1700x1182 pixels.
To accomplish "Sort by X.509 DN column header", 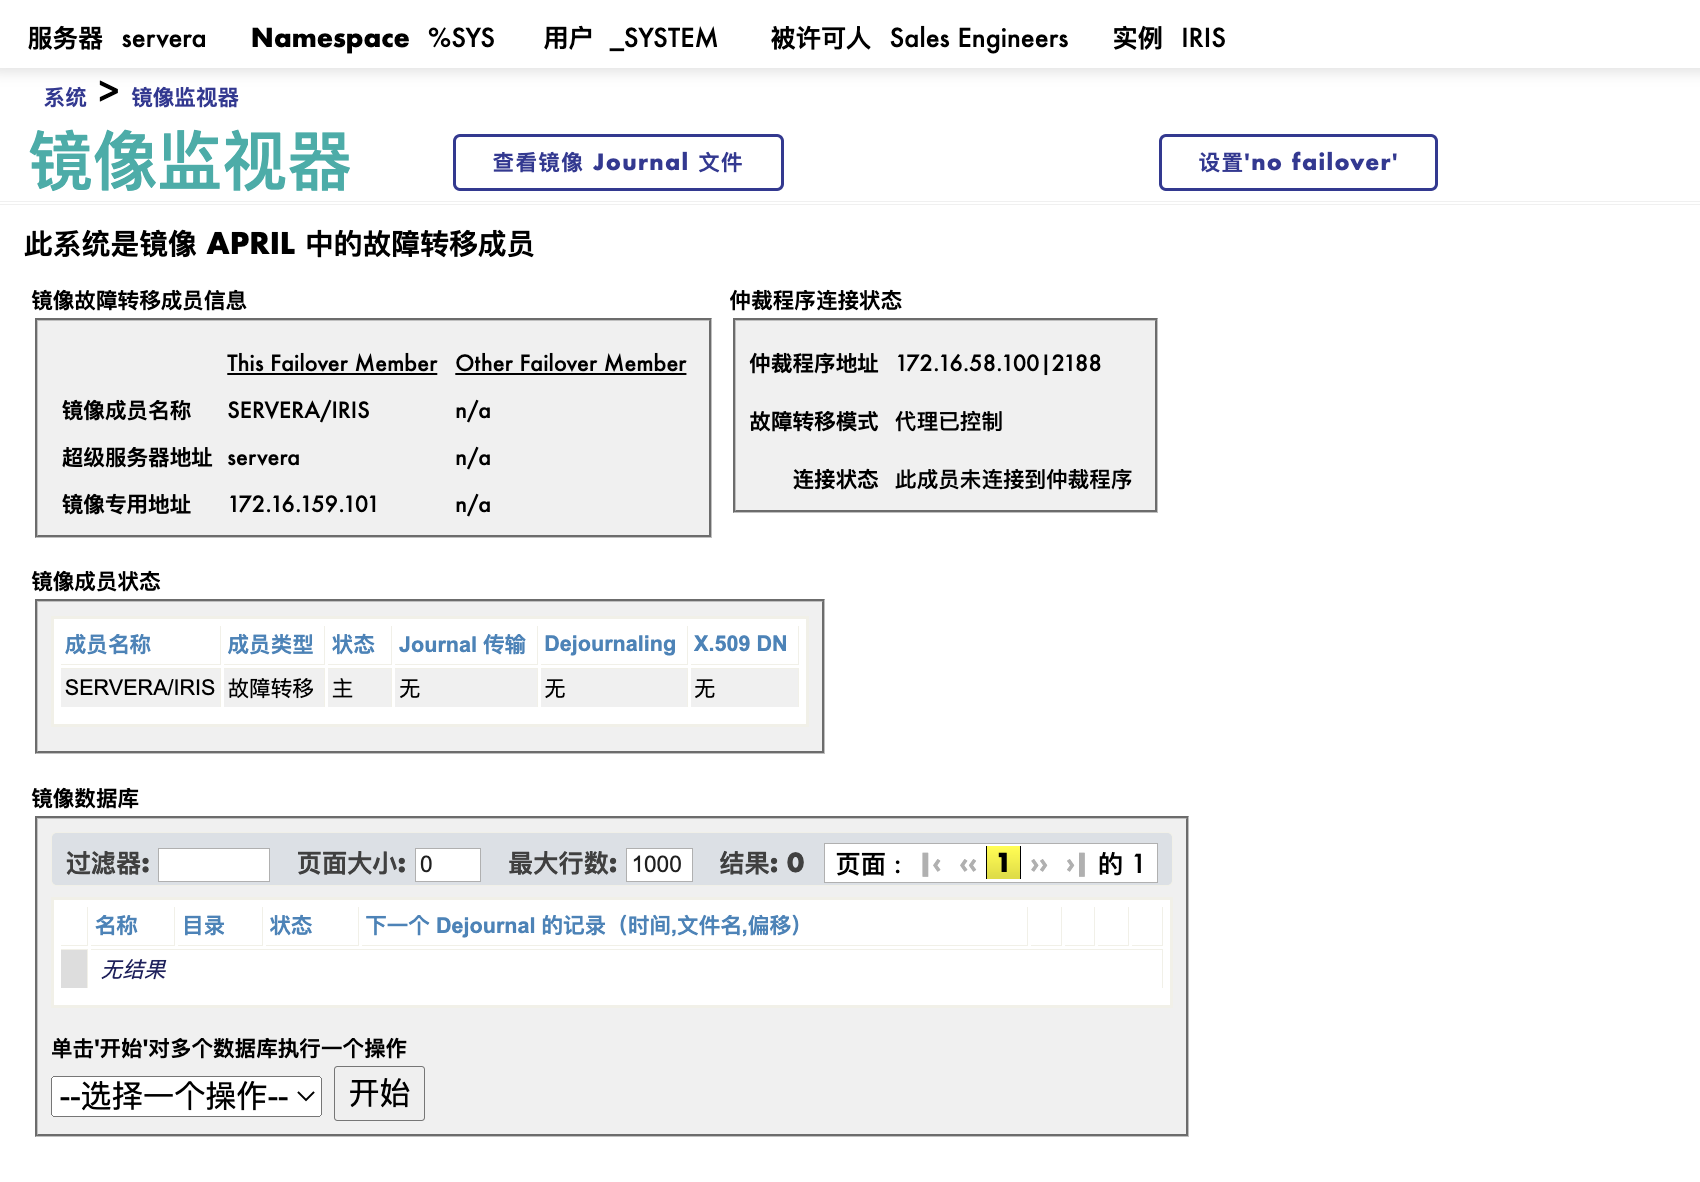I will click(x=740, y=644).
